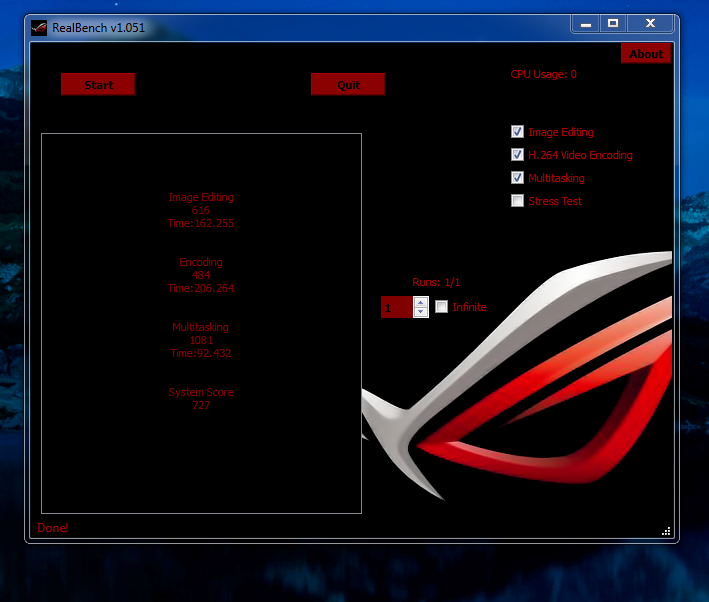The height and width of the screenshot is (602, 709).
Task: Click the RealBench v1.051 title text
Action: click(x=98, y=28)
